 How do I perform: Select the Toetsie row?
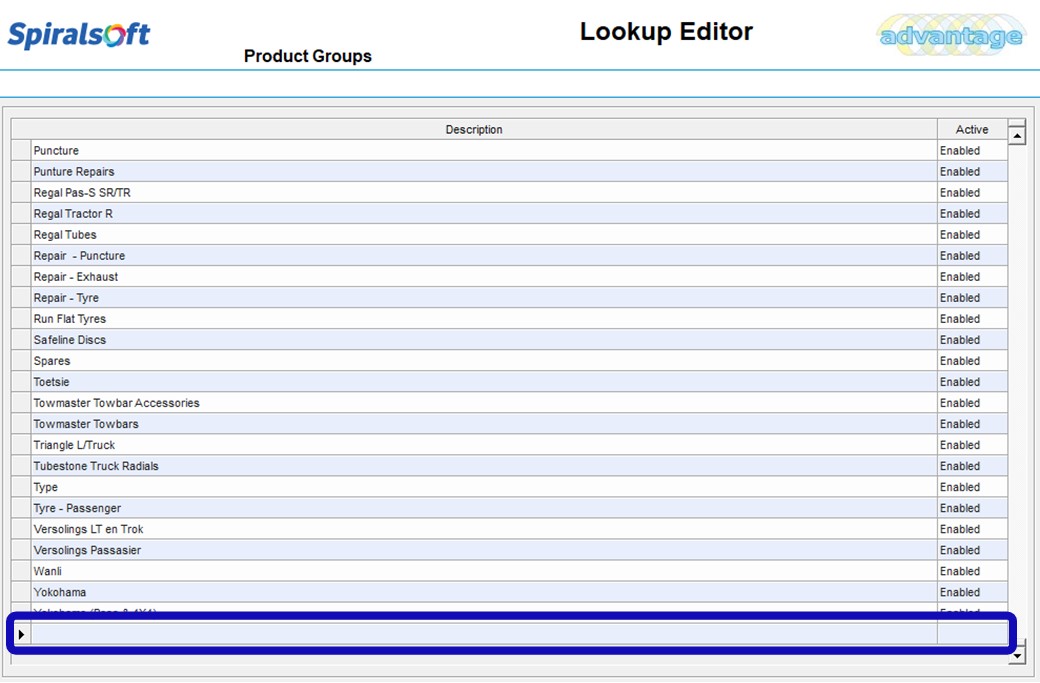pyautogui.click(x=509, y=382)
